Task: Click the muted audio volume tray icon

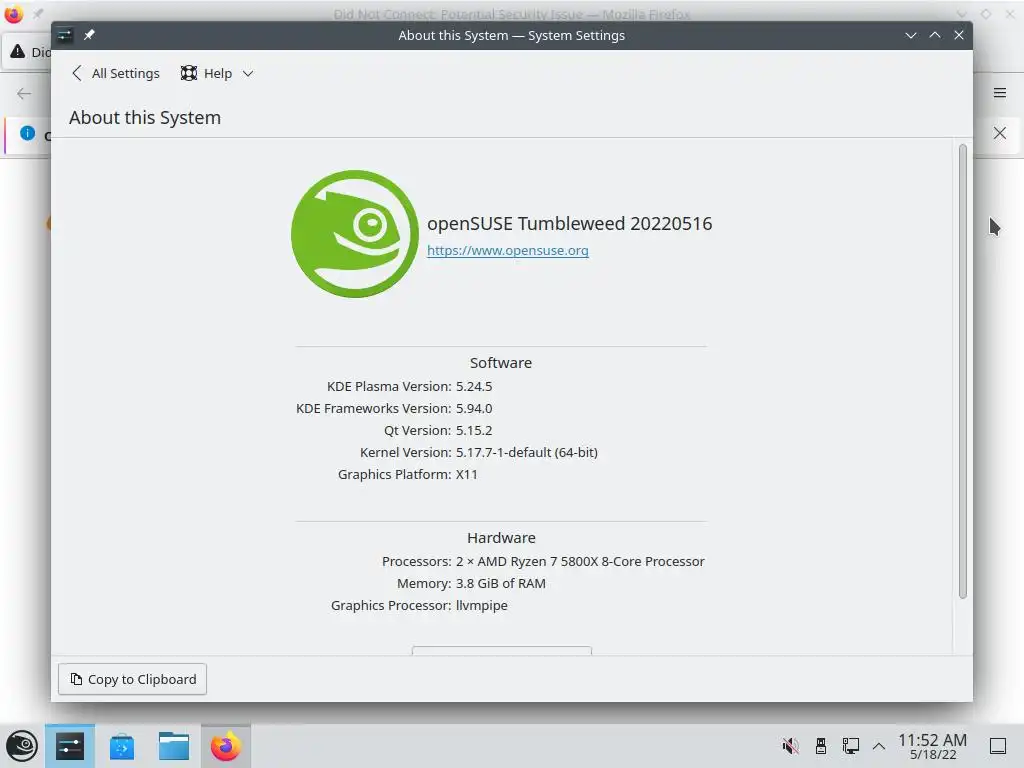Action: point(790,746)
